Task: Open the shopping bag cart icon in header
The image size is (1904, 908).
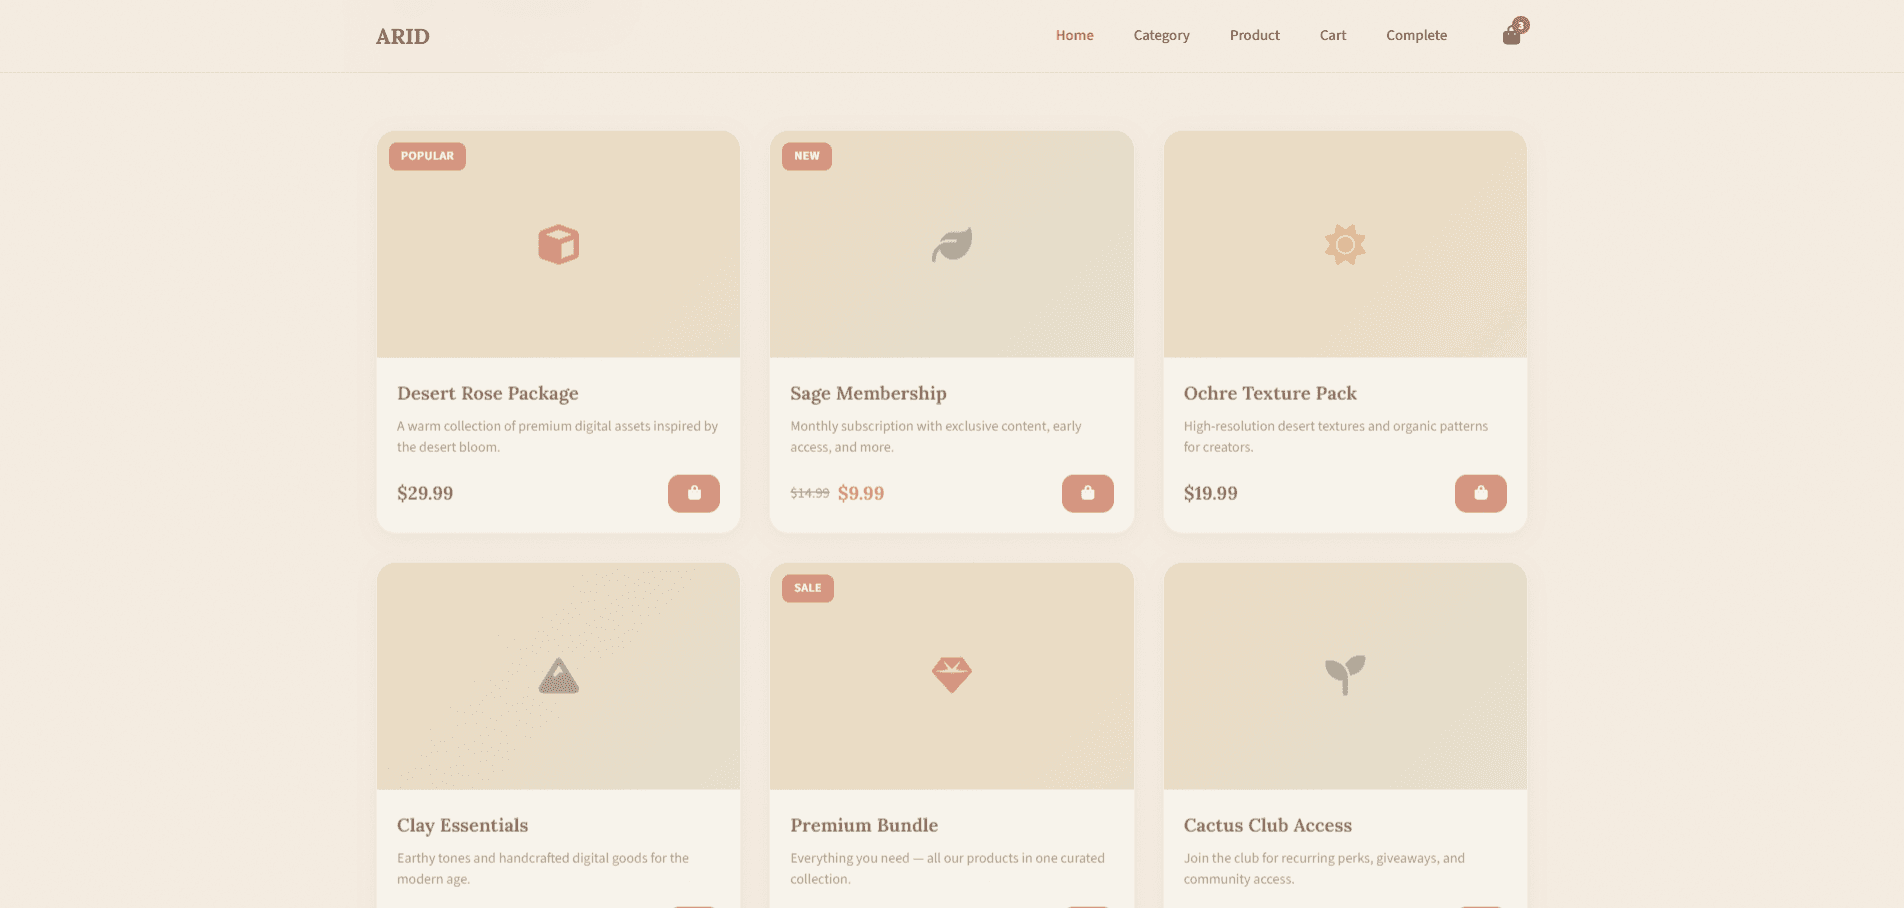Action: 1512,35
